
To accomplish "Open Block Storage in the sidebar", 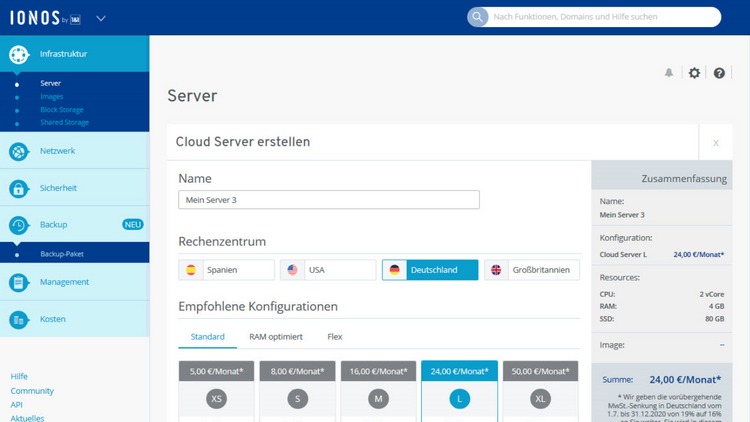I will [x=61, y=110].
